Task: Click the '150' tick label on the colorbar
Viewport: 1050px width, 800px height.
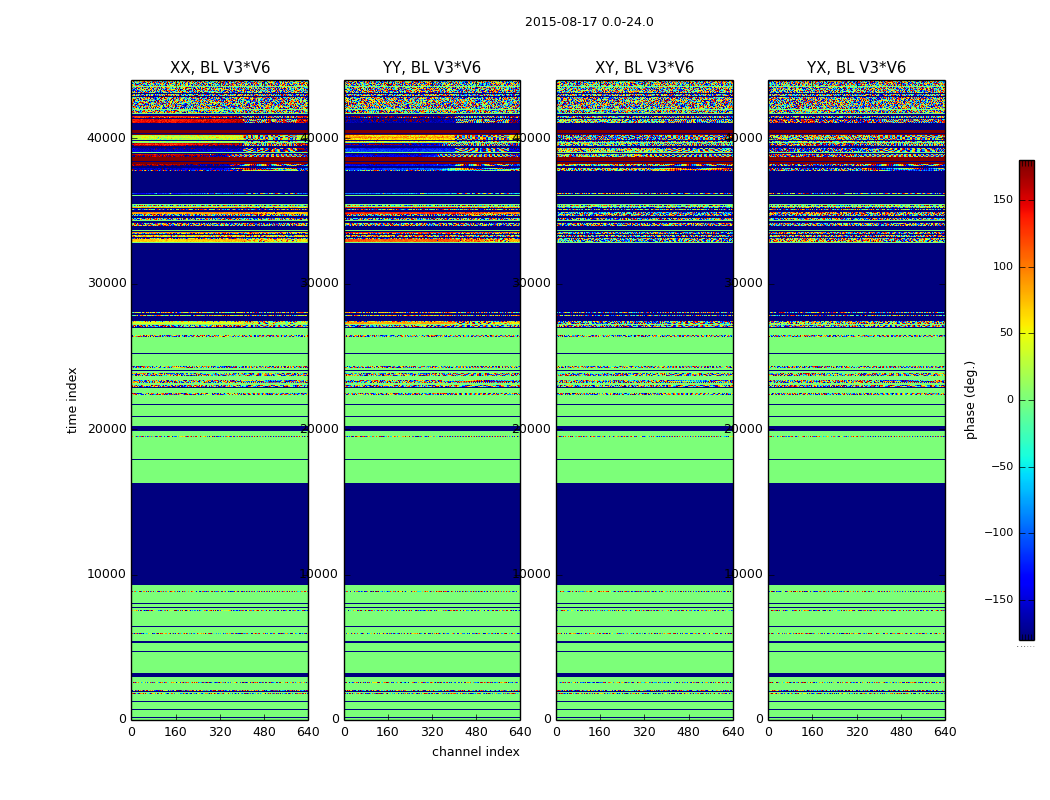Action: (1002, 200)
